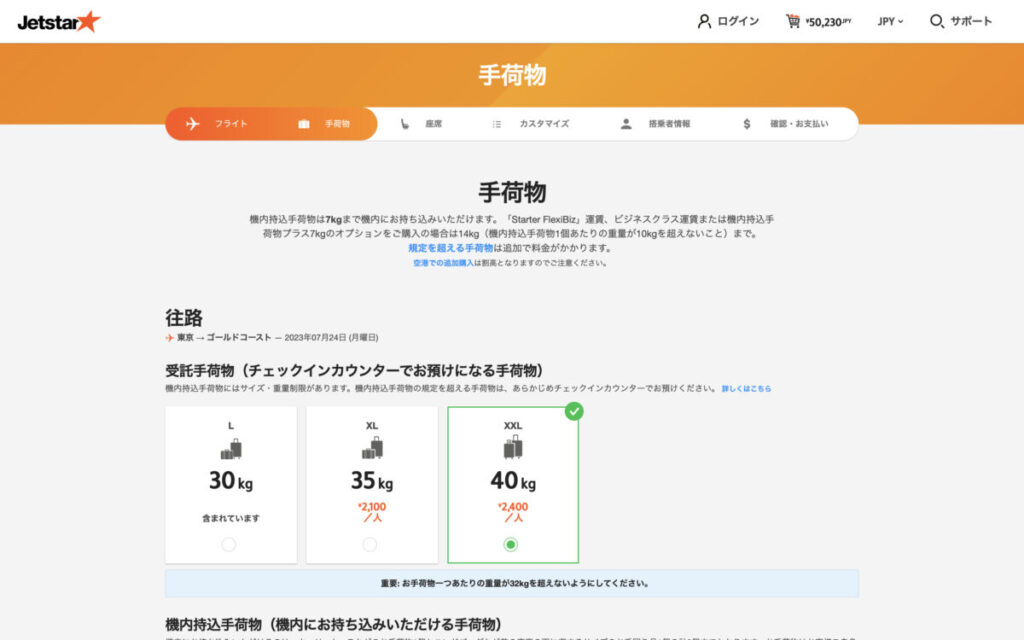The height and width of the screenshot is (640, 1024).
Task: Select the XL 35kg baggage radio button
Action: (371, 545)
